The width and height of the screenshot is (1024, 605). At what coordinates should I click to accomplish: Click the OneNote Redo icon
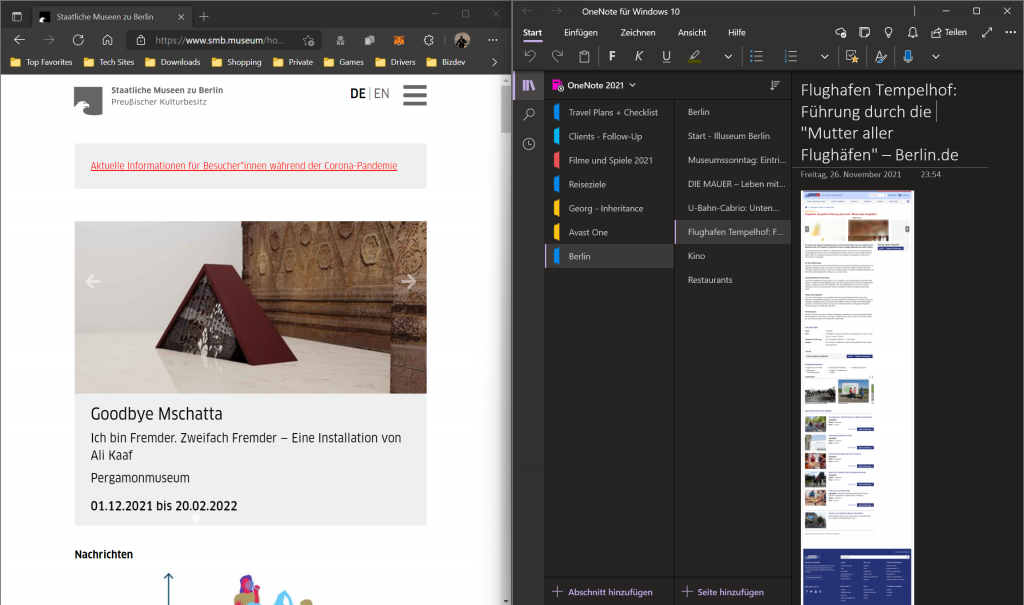[557, 57]
